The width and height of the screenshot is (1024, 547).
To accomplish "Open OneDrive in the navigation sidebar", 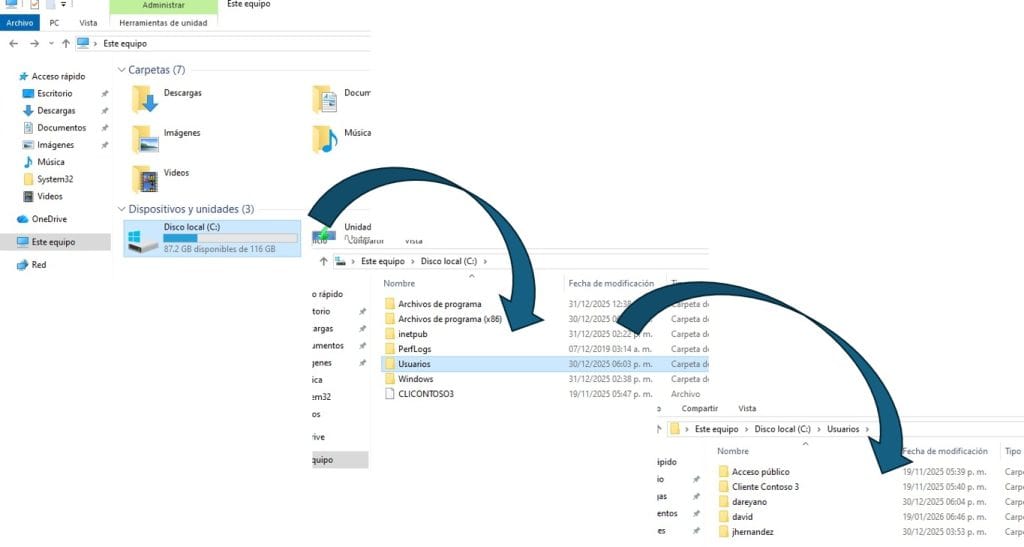I will (x=49, y=219).
